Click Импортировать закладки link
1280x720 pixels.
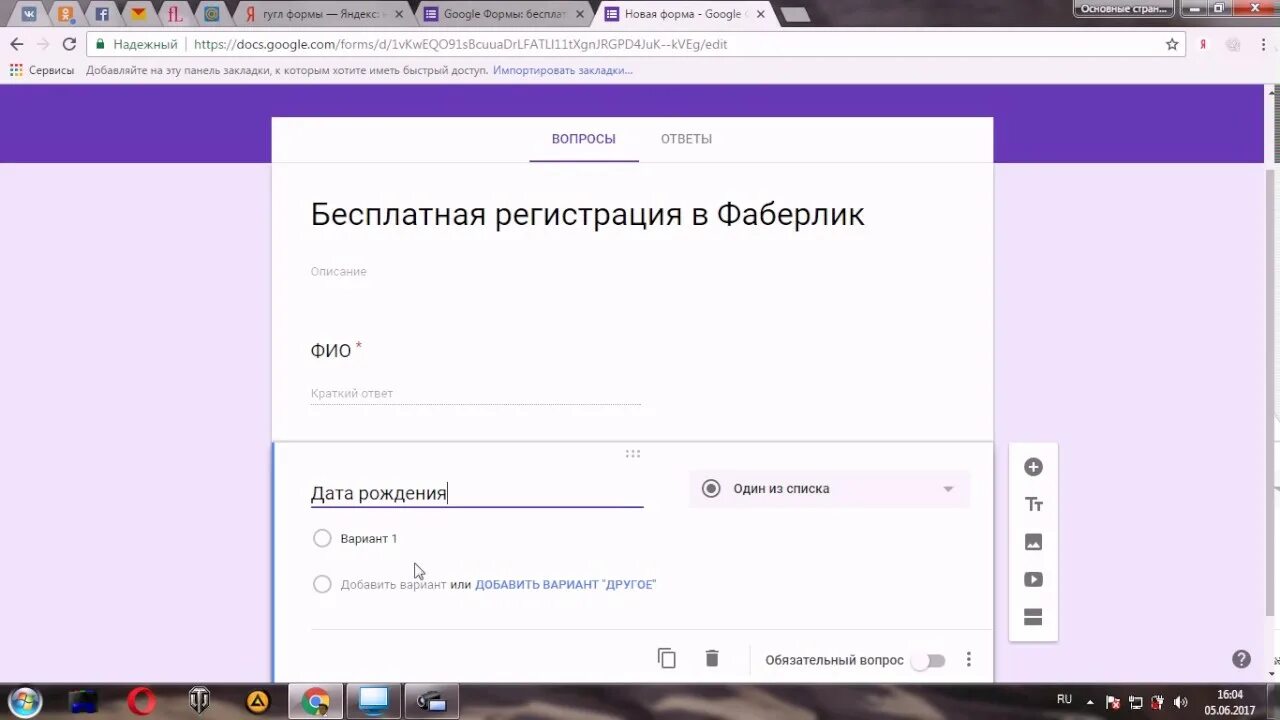click(x=563, y=70)
